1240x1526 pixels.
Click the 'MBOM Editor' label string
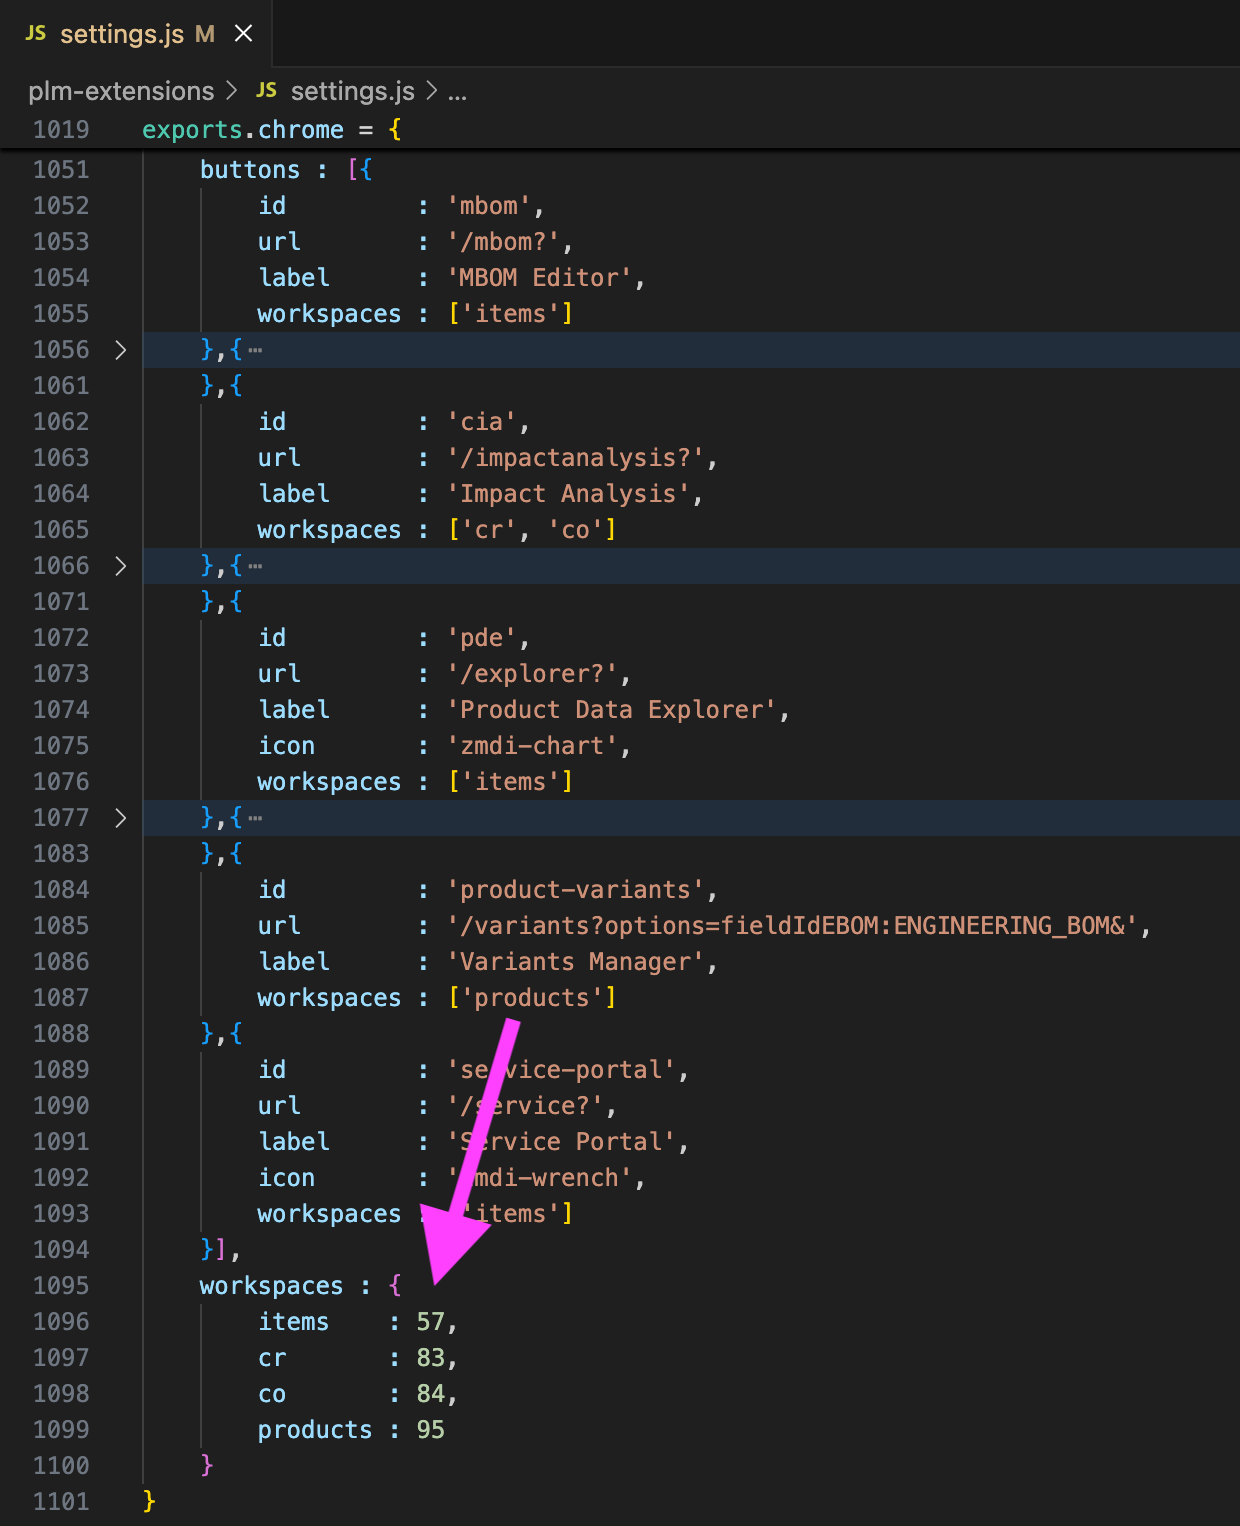[540, 278]
